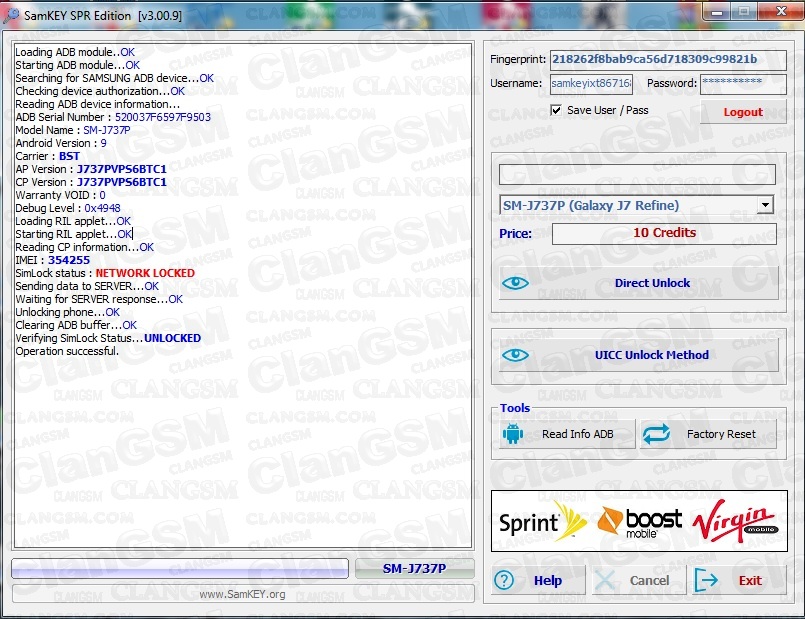Click the Exit button

point(739,581)
